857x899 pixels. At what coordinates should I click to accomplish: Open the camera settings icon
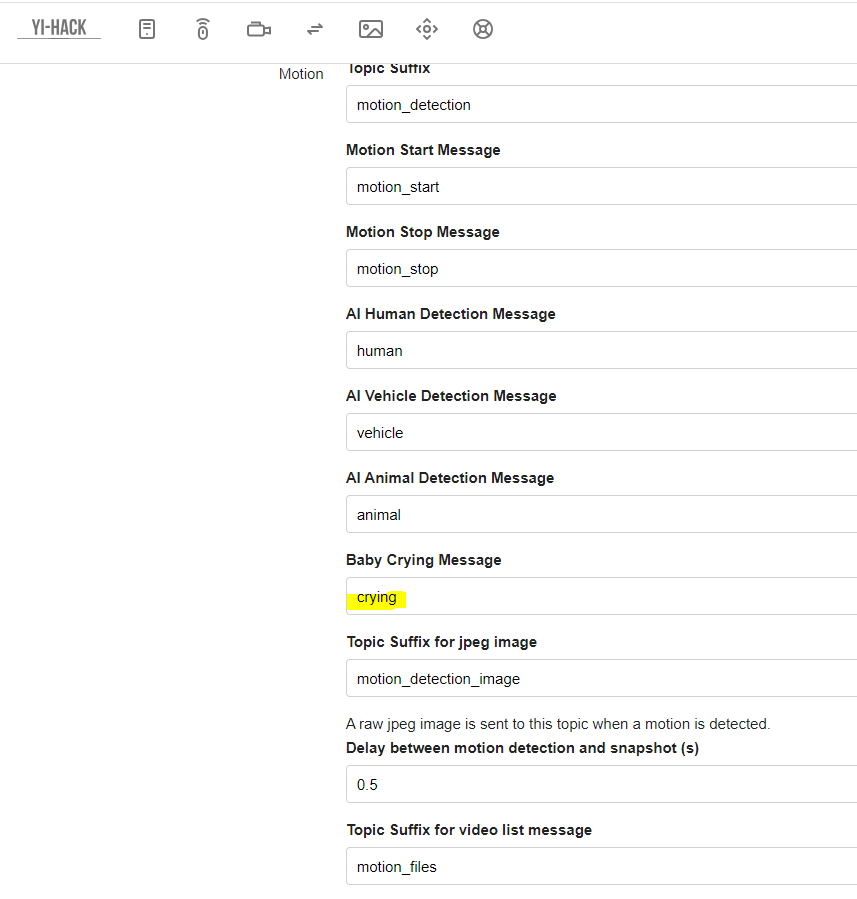[259, 29]
